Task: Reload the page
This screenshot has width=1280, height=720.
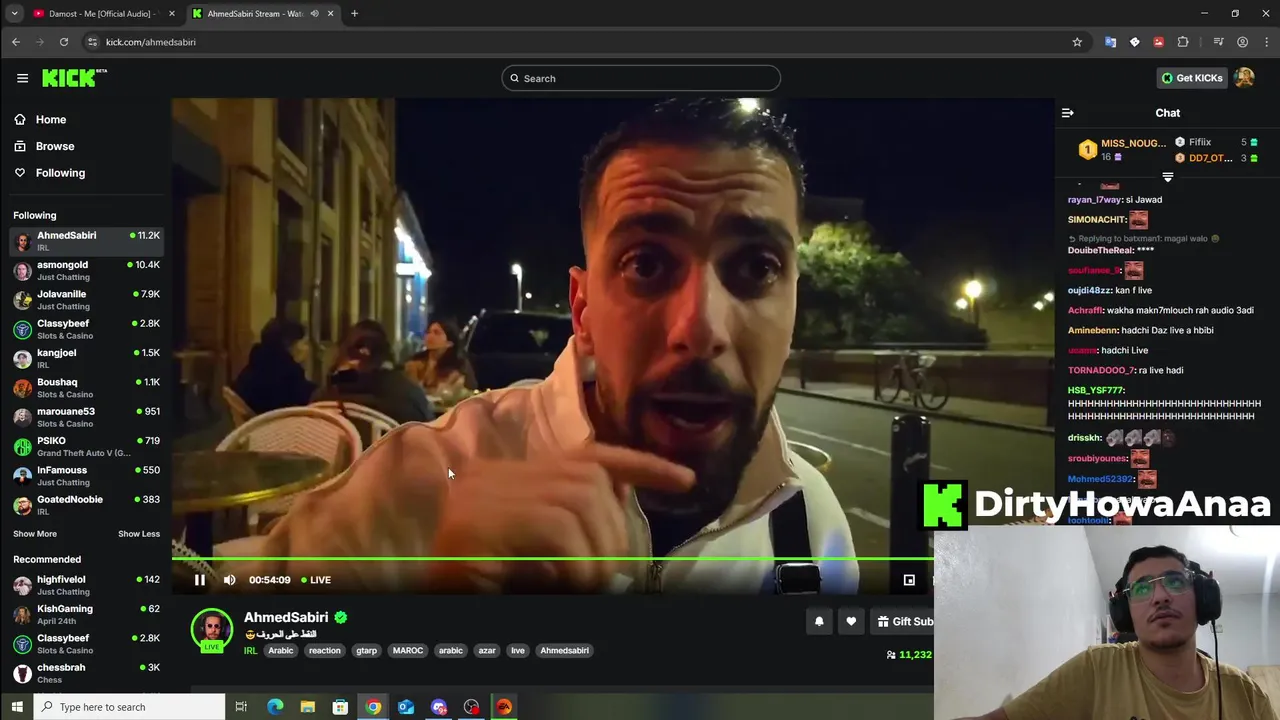Action: (x=64, y=42)
